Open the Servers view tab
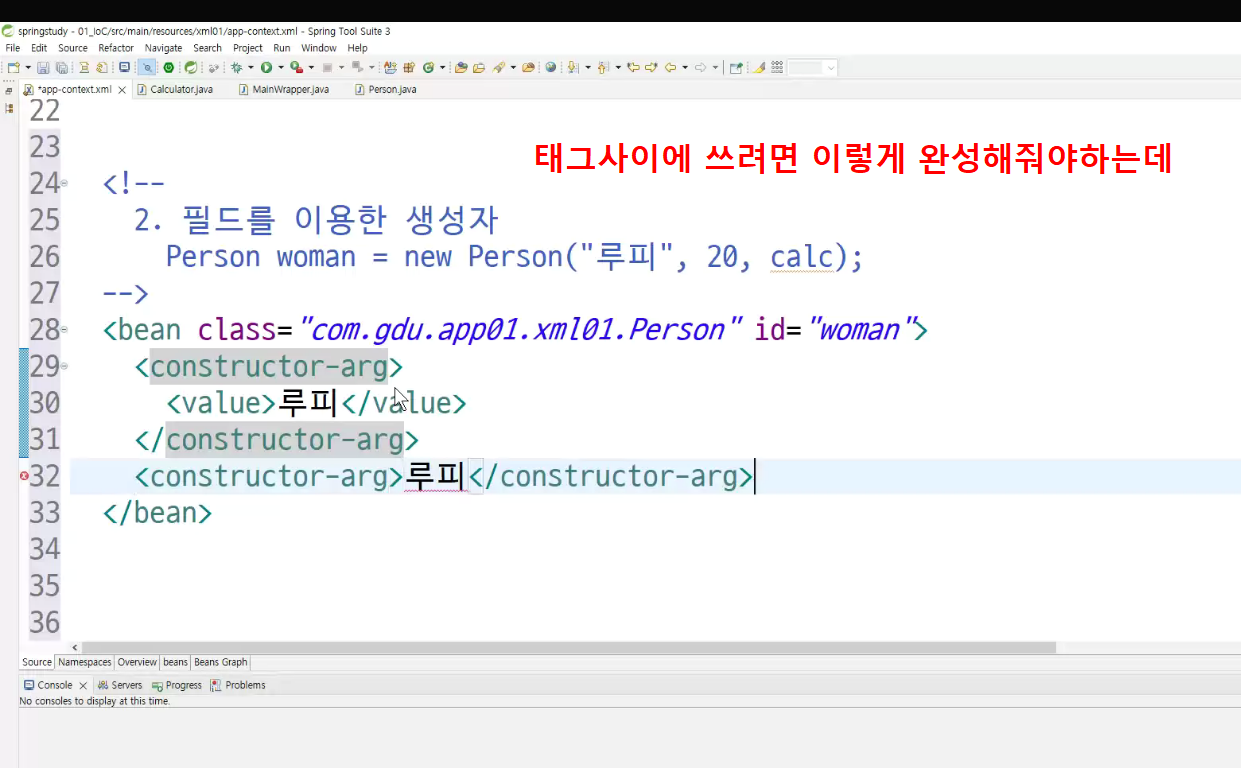Viewport: 1241px width, 768px height. 120,685
